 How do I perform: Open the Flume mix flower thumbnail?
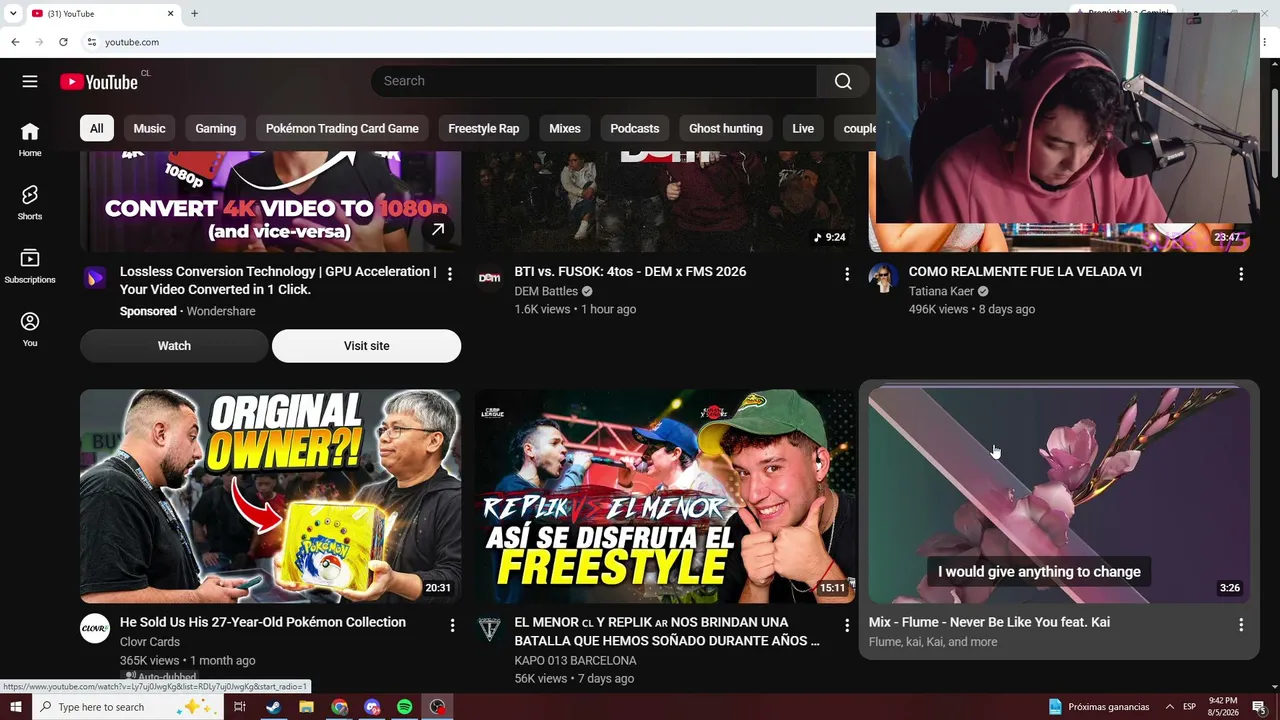[1059, 496]
